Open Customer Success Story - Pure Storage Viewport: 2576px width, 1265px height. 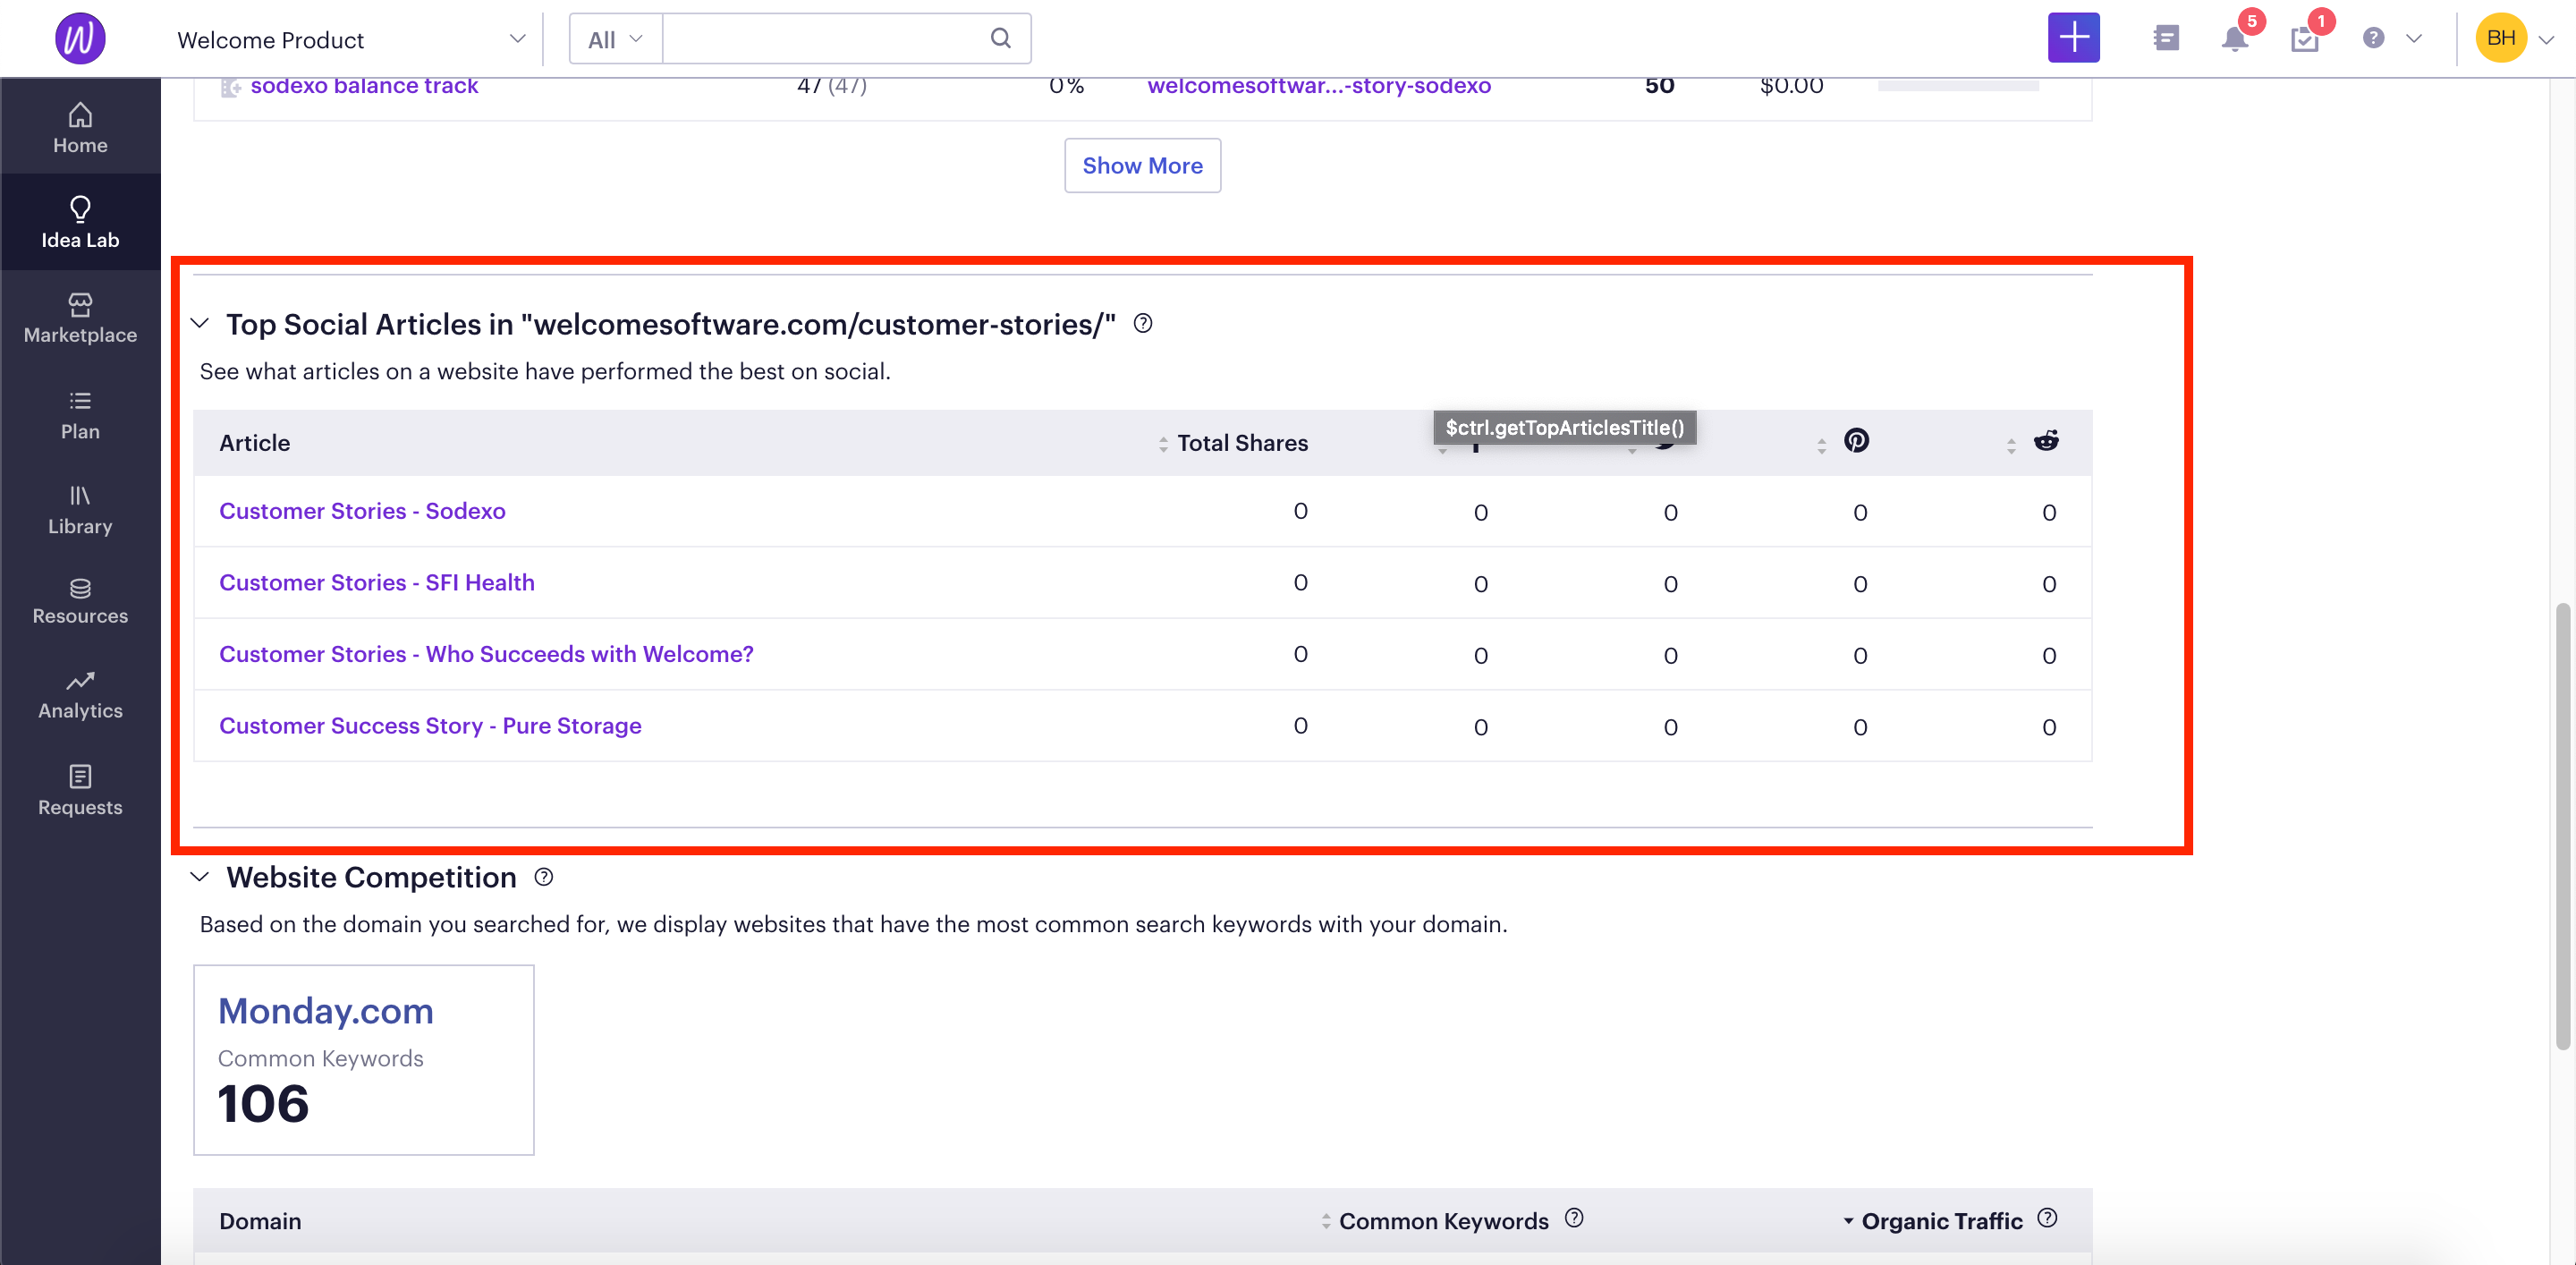tap(430, 726)
